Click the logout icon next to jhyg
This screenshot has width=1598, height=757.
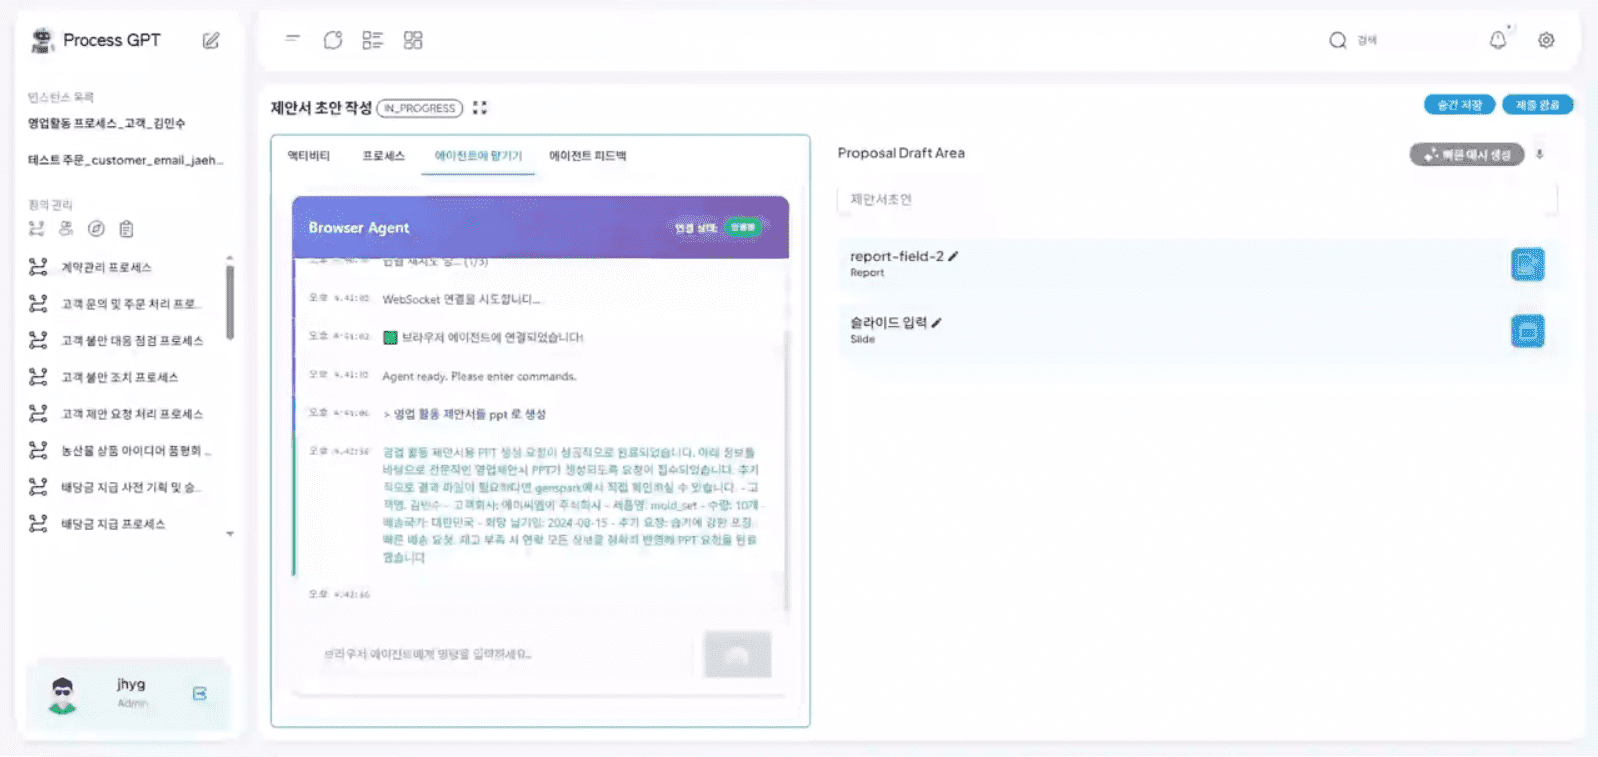tap(200, 693)
